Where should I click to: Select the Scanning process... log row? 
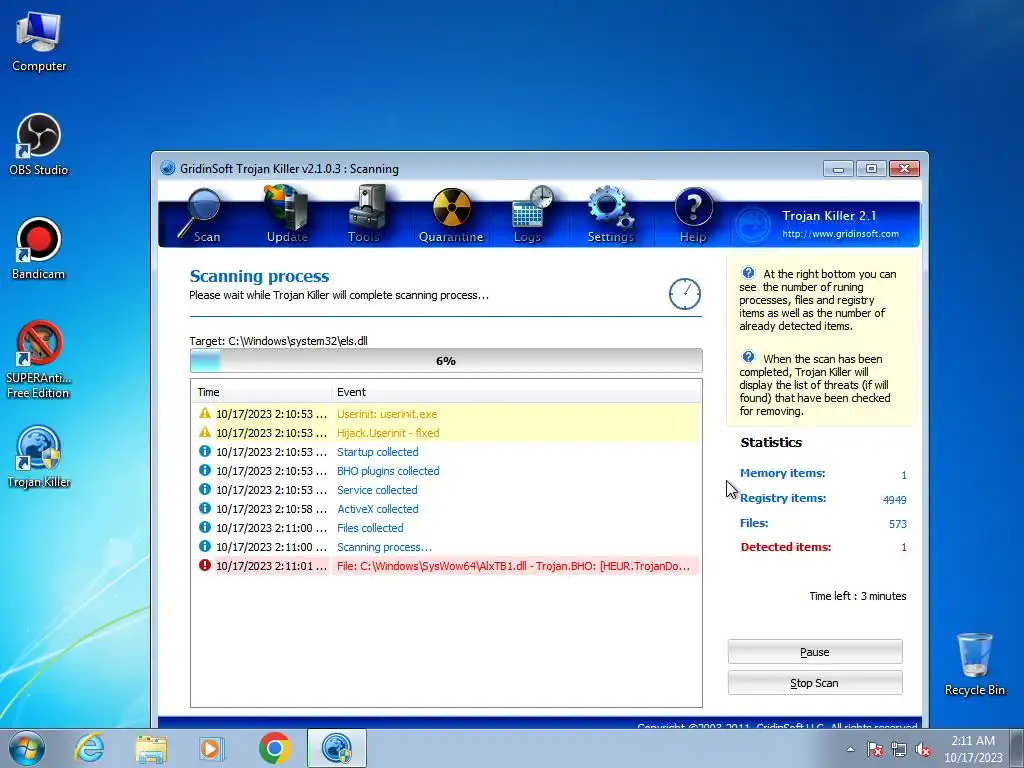tap(446, 547)
